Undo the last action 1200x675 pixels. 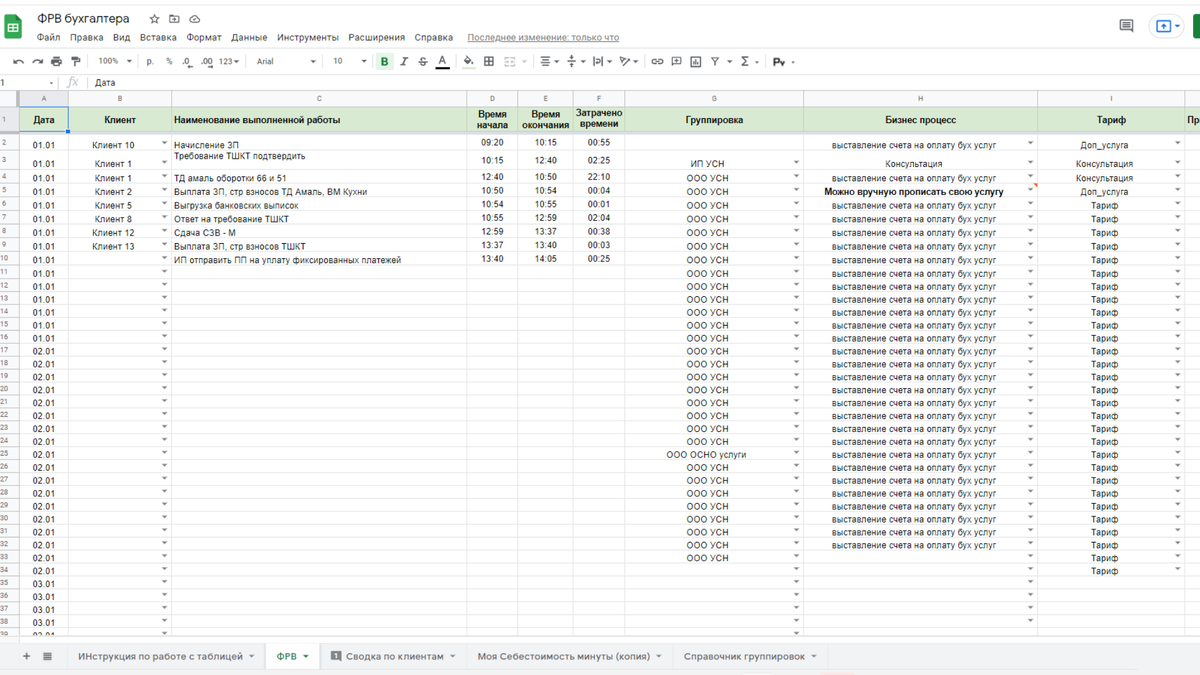19,62
